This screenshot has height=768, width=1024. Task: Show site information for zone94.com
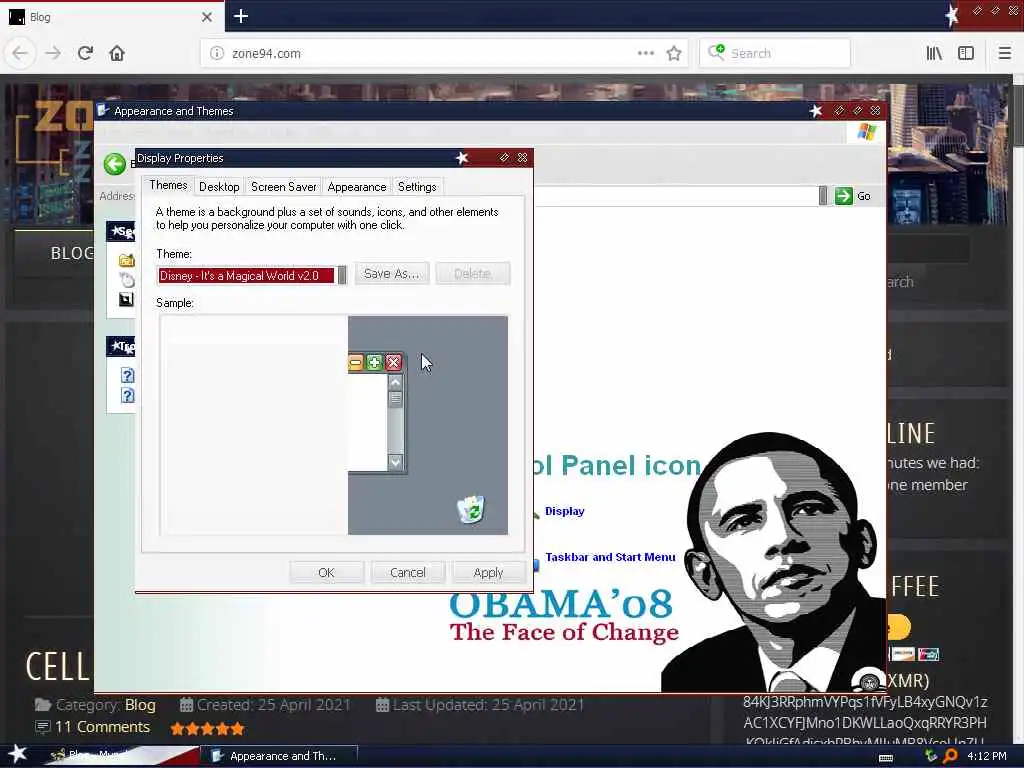pos(217,54)
